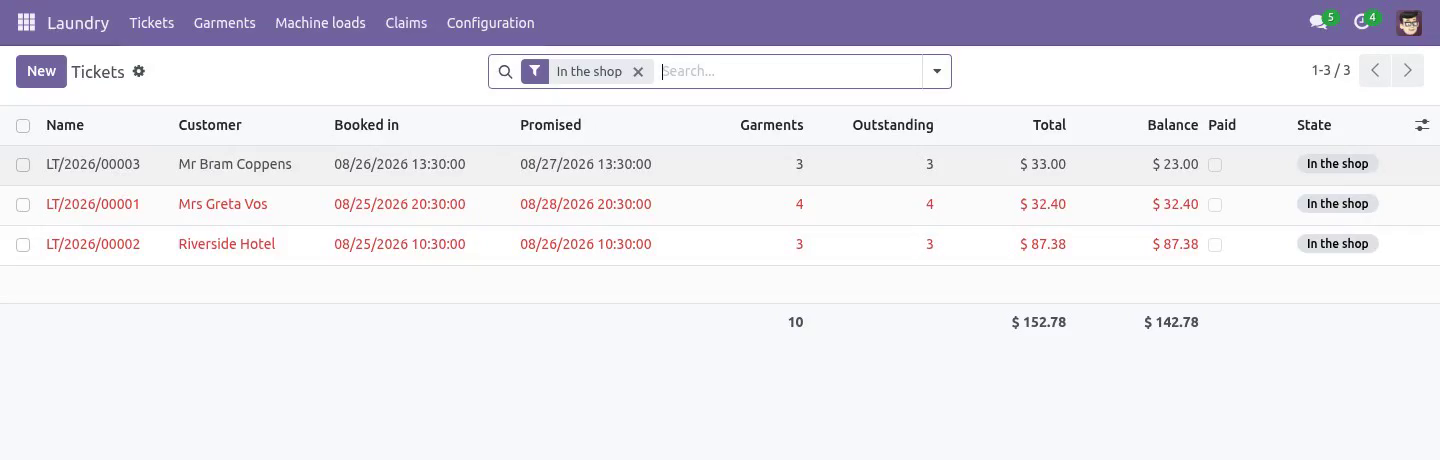This screenshot has height=460, width=1440.
Task: Open the Machine loads menu
Action: tap(320, 22)
